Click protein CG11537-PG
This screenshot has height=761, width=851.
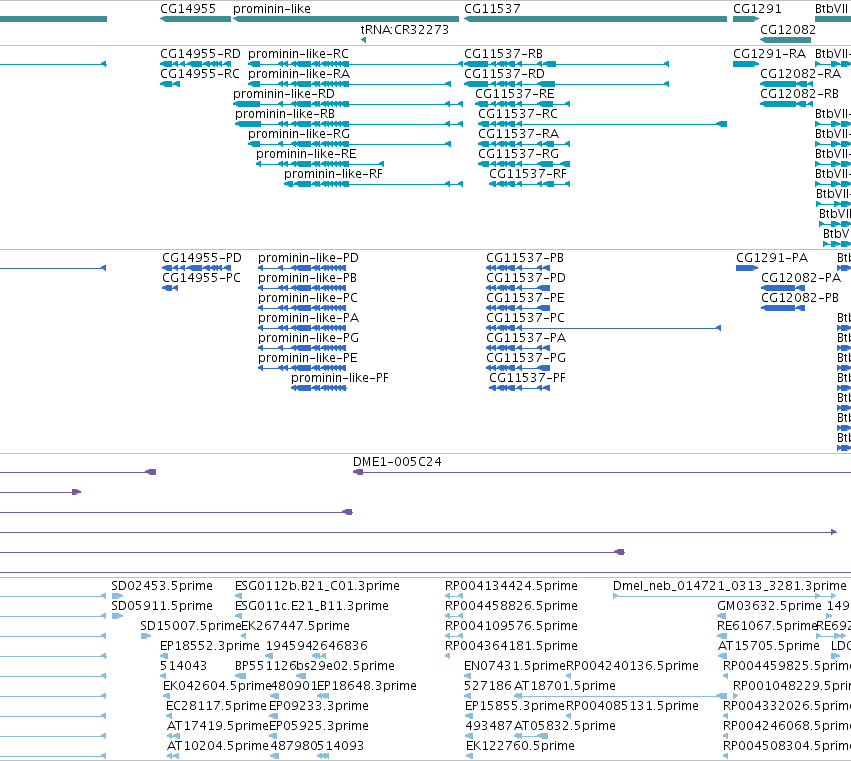click(x=518, y=368)
